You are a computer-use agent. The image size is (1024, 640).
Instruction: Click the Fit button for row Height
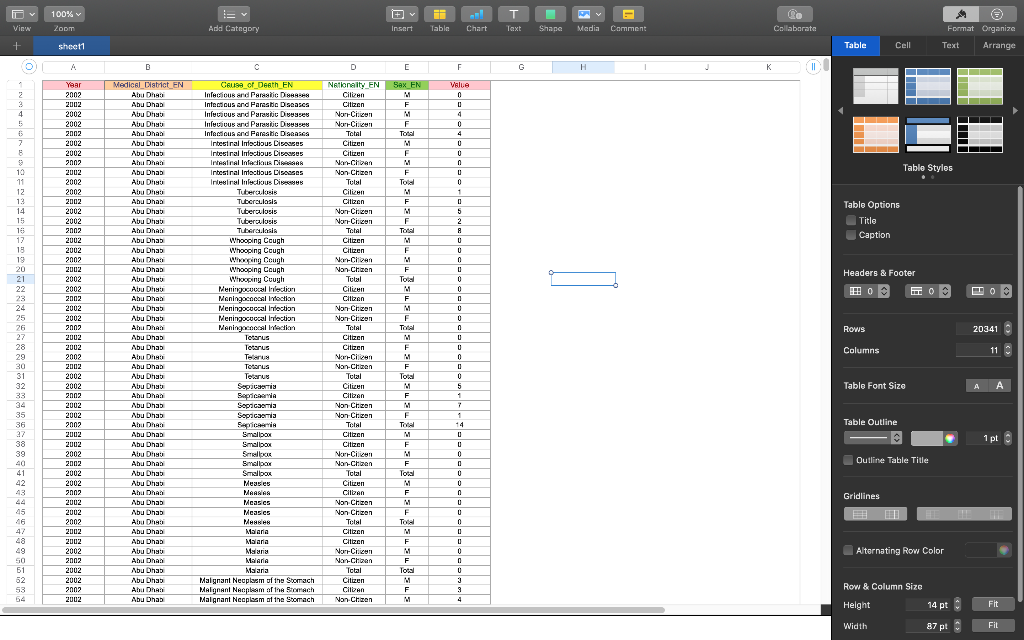pyautogui.click(x=992, y=604)
